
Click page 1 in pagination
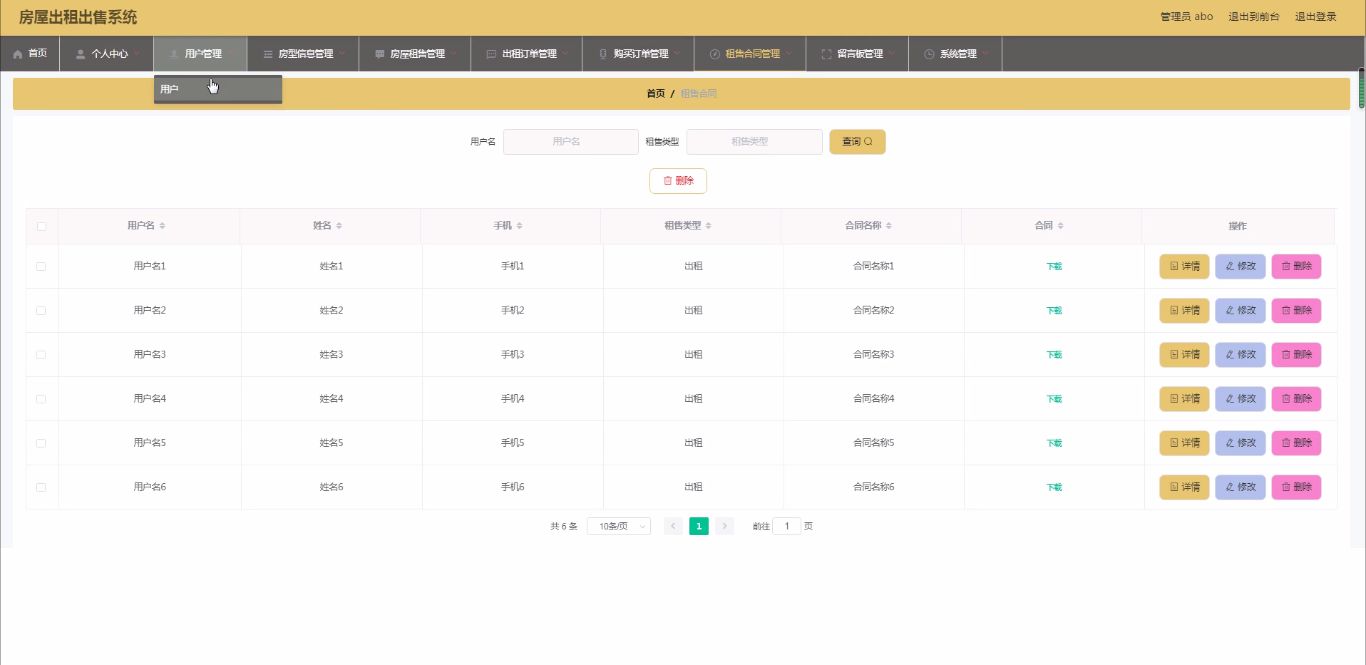(x=699, y=526)
